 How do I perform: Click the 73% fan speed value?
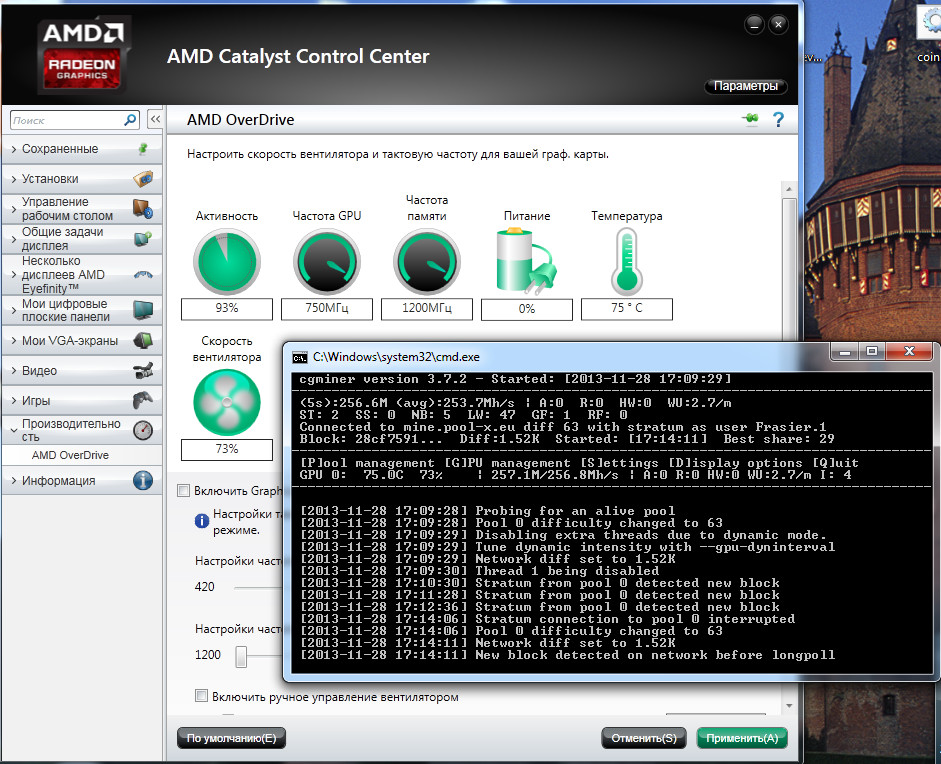[x=227, y=449]
